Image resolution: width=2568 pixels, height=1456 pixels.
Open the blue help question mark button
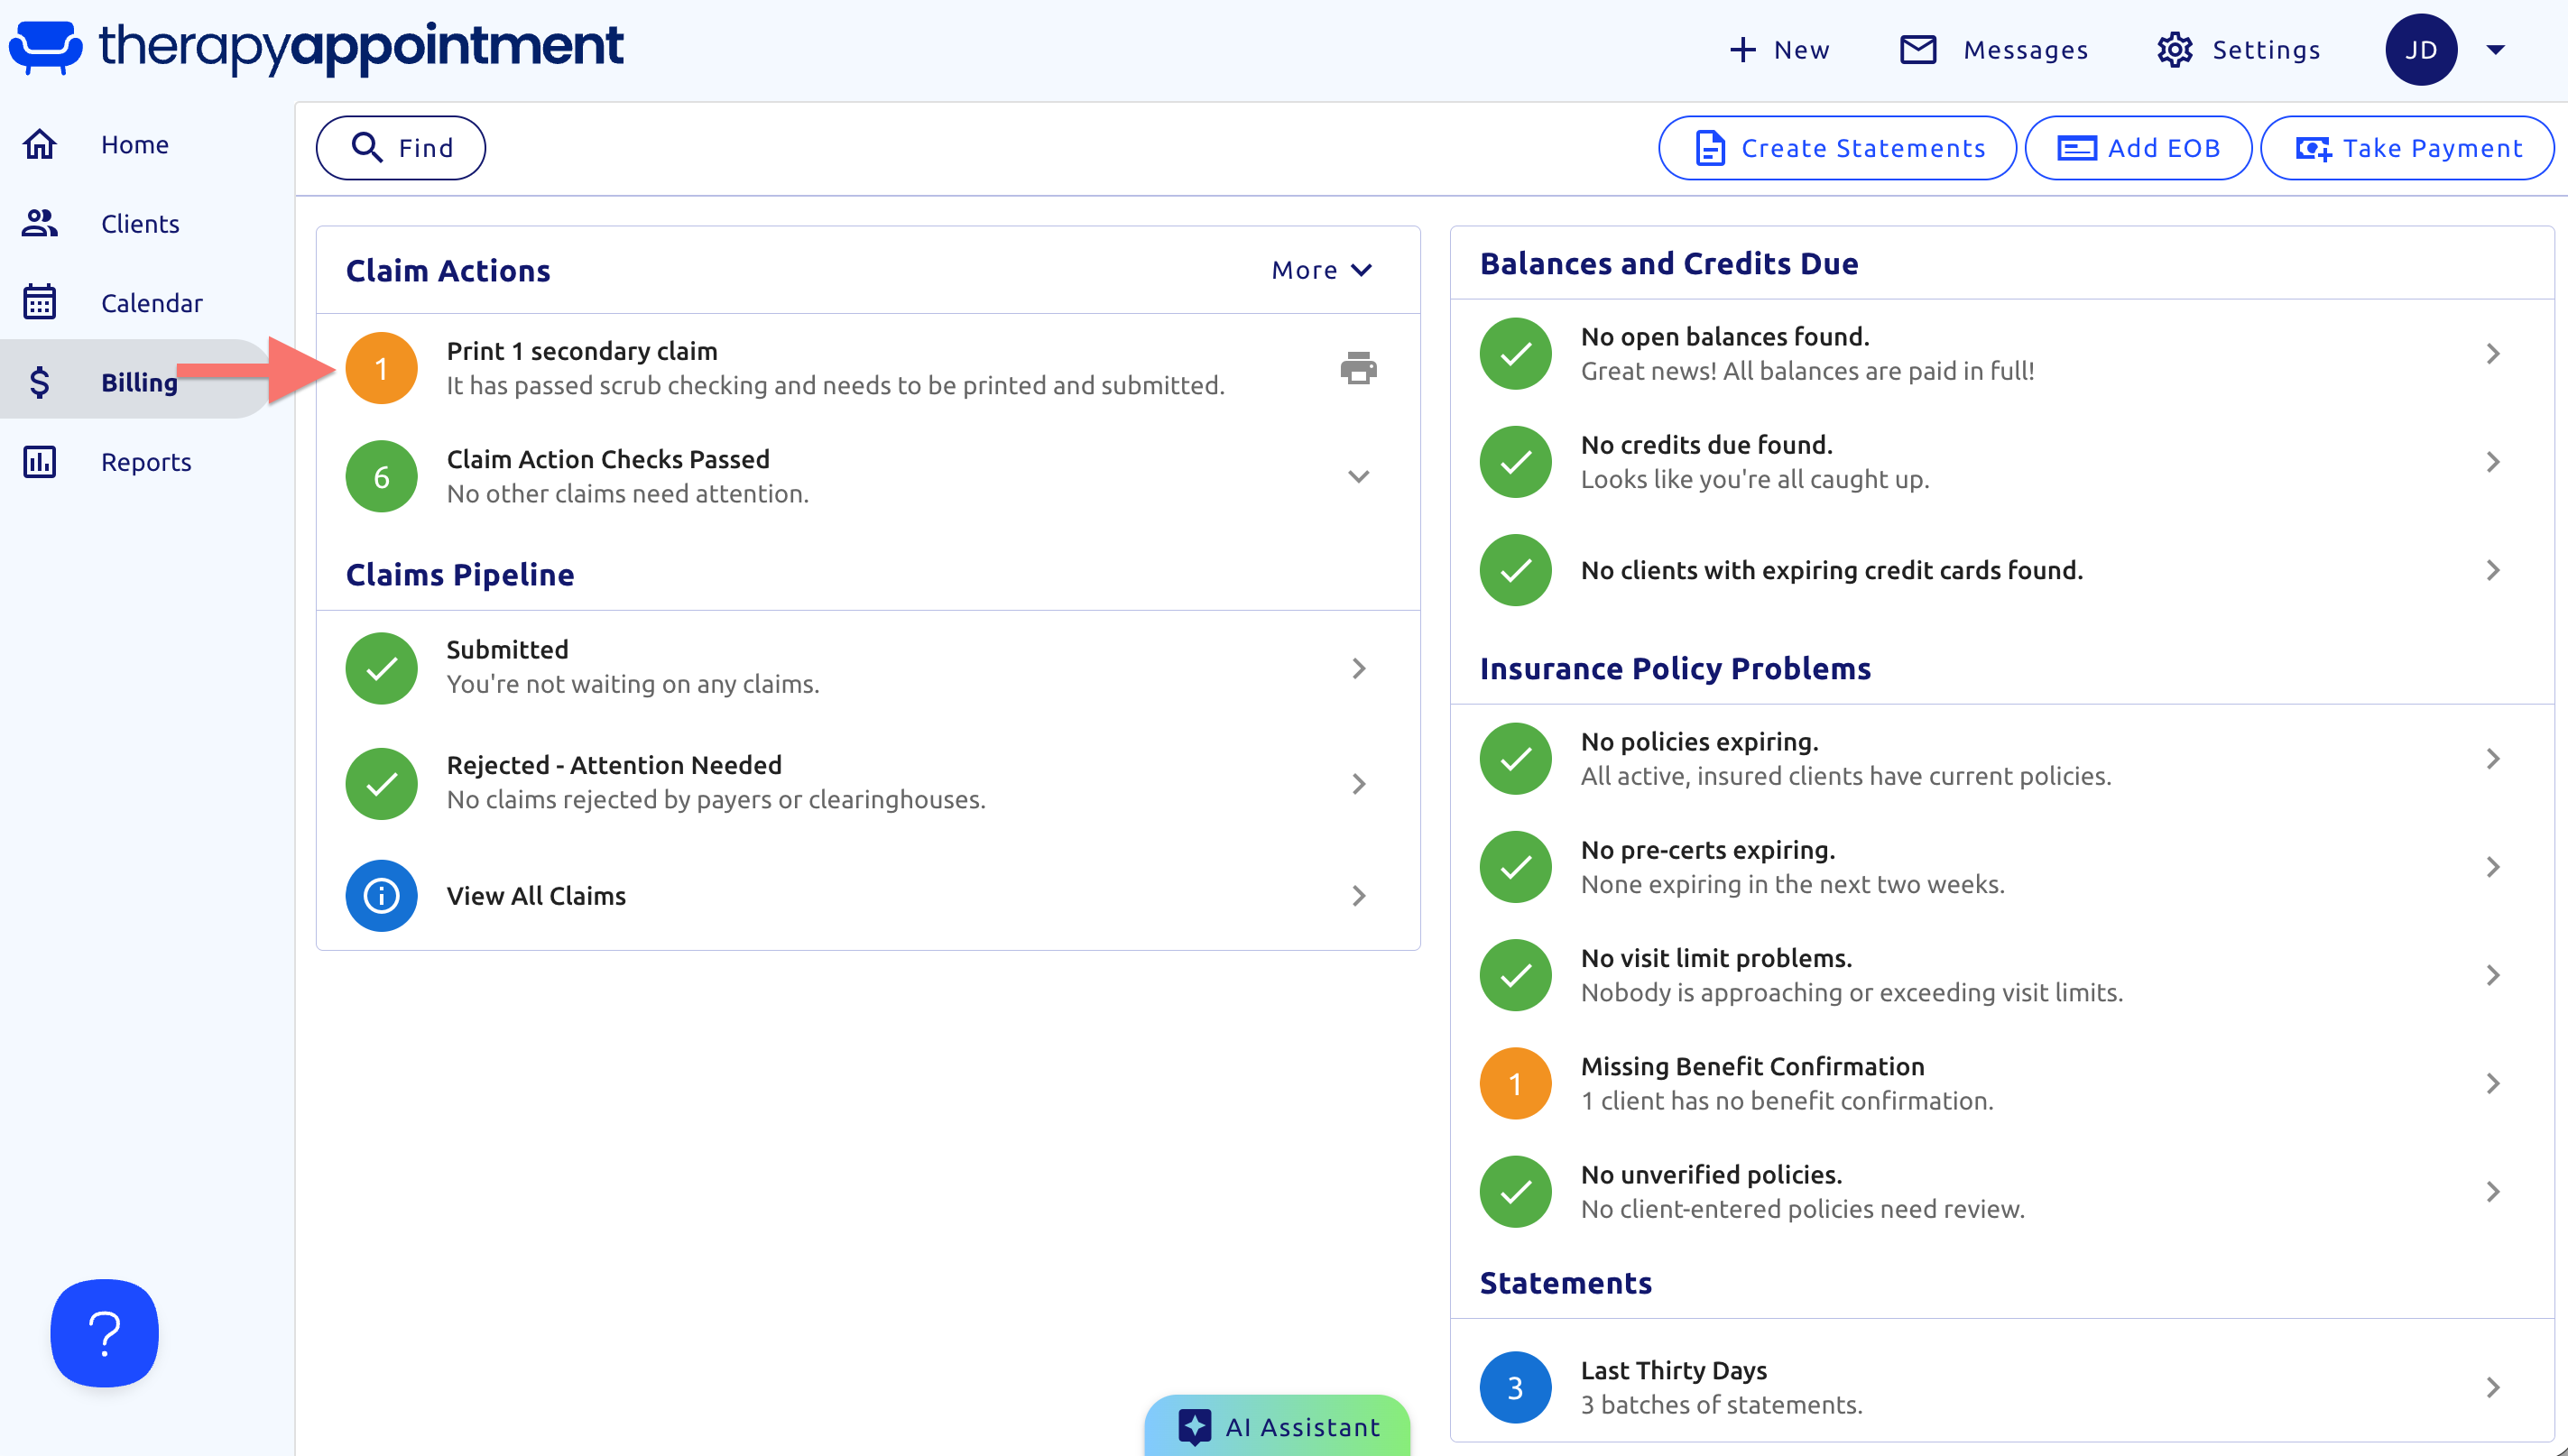click(105, 1332)
